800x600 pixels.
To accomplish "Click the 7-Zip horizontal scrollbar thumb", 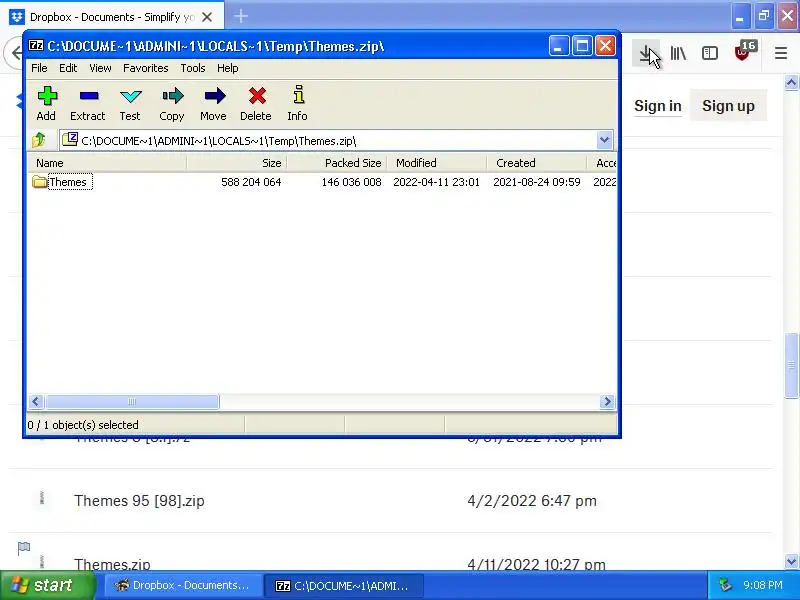I will 132,402.
